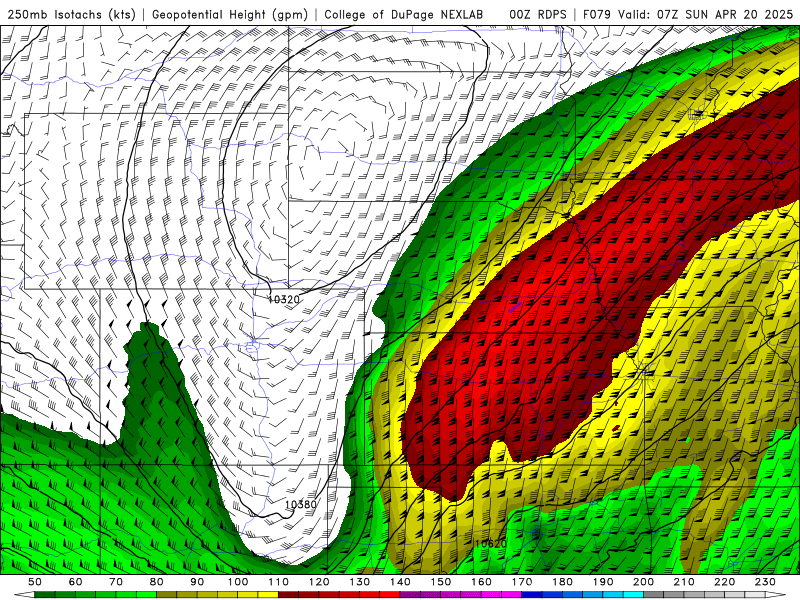Click the 220 value on the color scale

tap(724, 582)
